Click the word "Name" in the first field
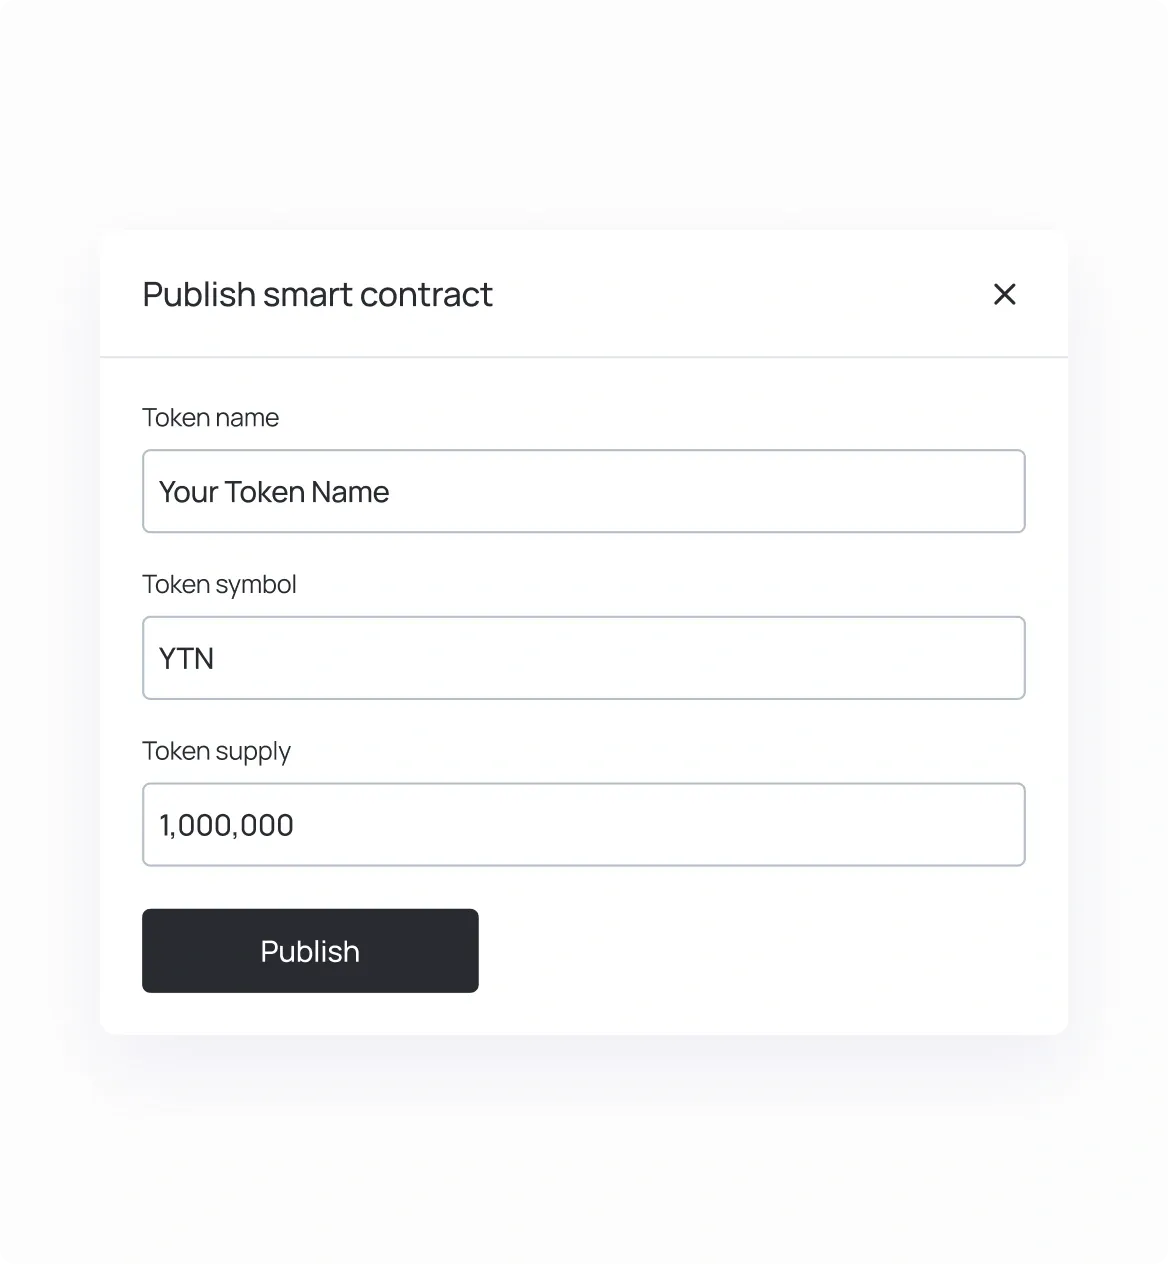 (x=350, y=492)
